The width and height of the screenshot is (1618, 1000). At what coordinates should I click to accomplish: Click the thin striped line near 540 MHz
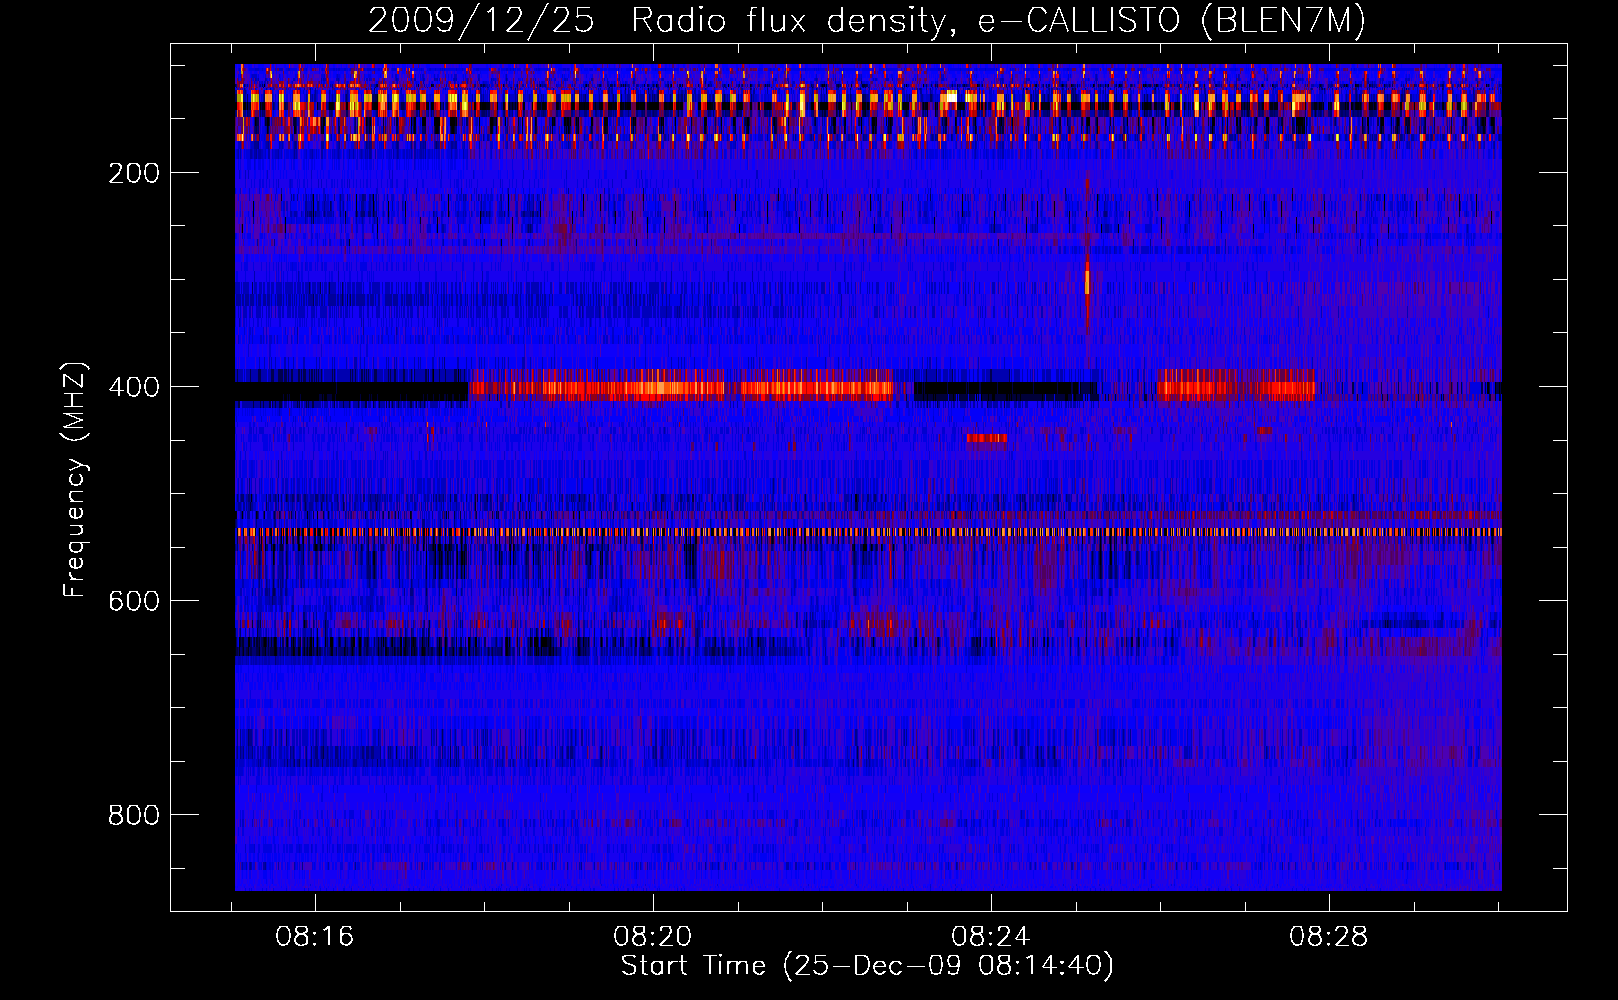(868, 532)
